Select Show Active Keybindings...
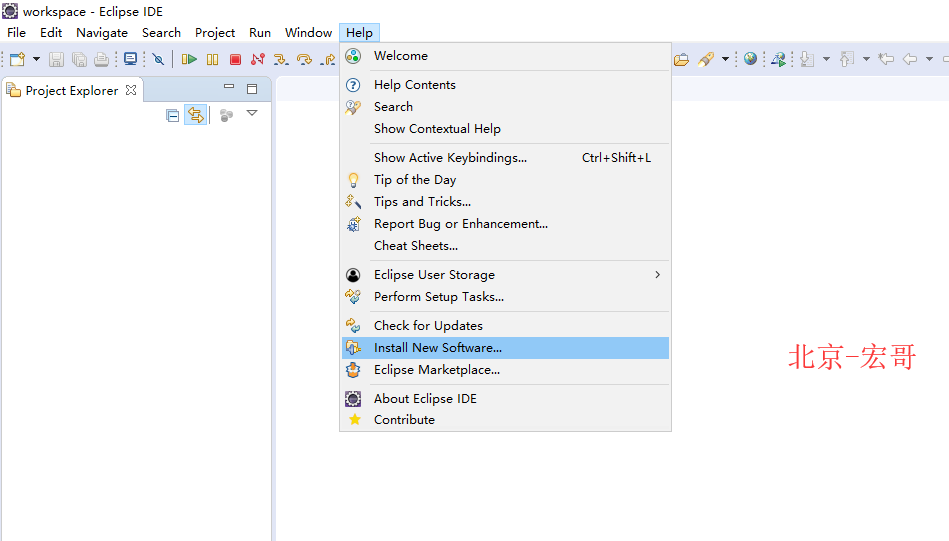 coord(505,158)
